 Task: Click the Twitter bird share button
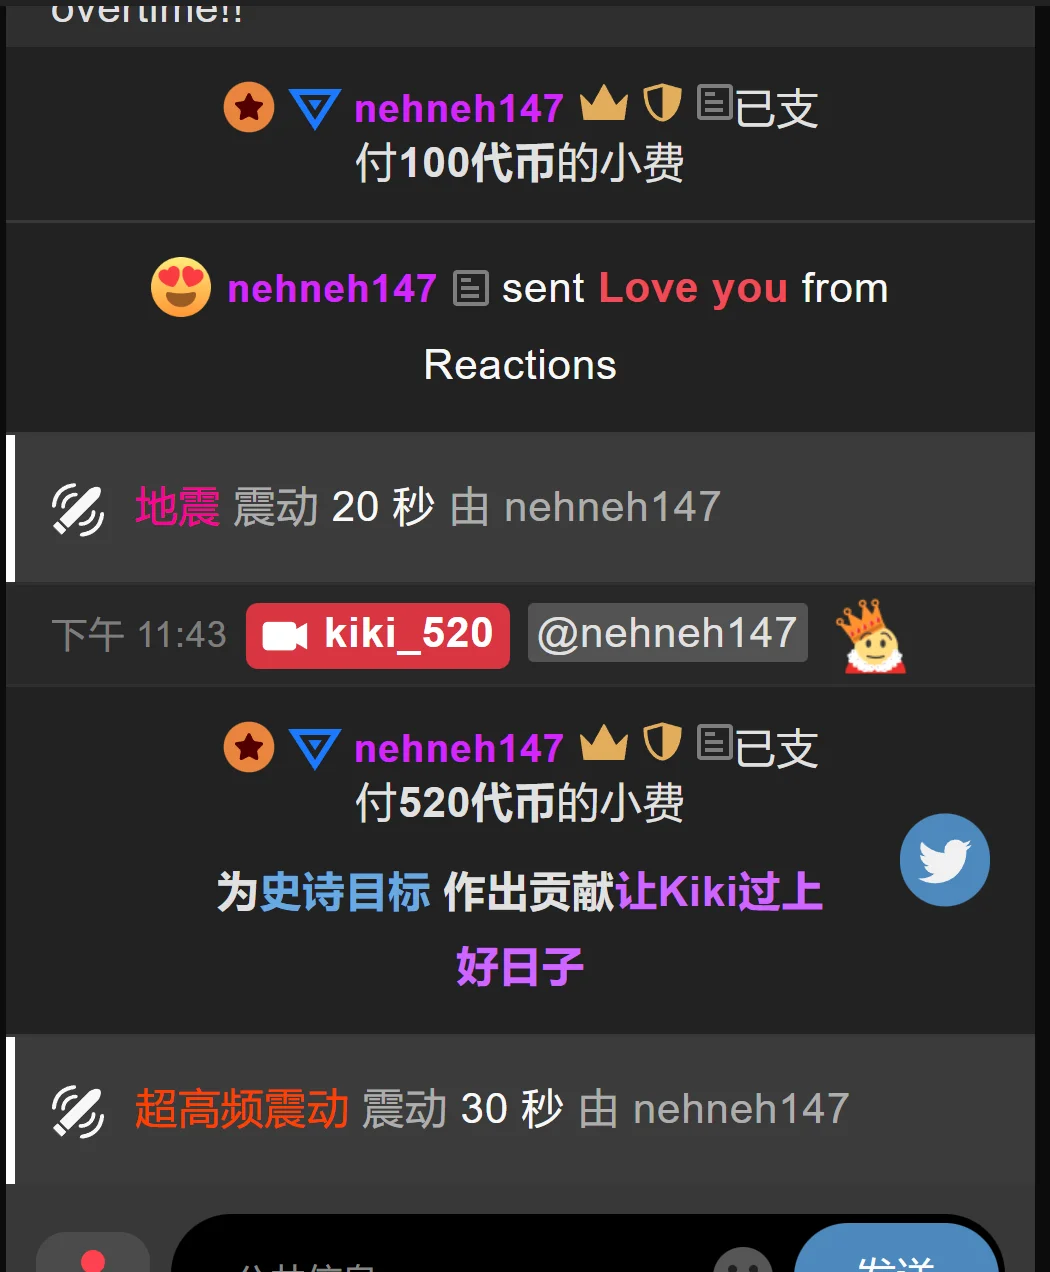tap(944, 860)
